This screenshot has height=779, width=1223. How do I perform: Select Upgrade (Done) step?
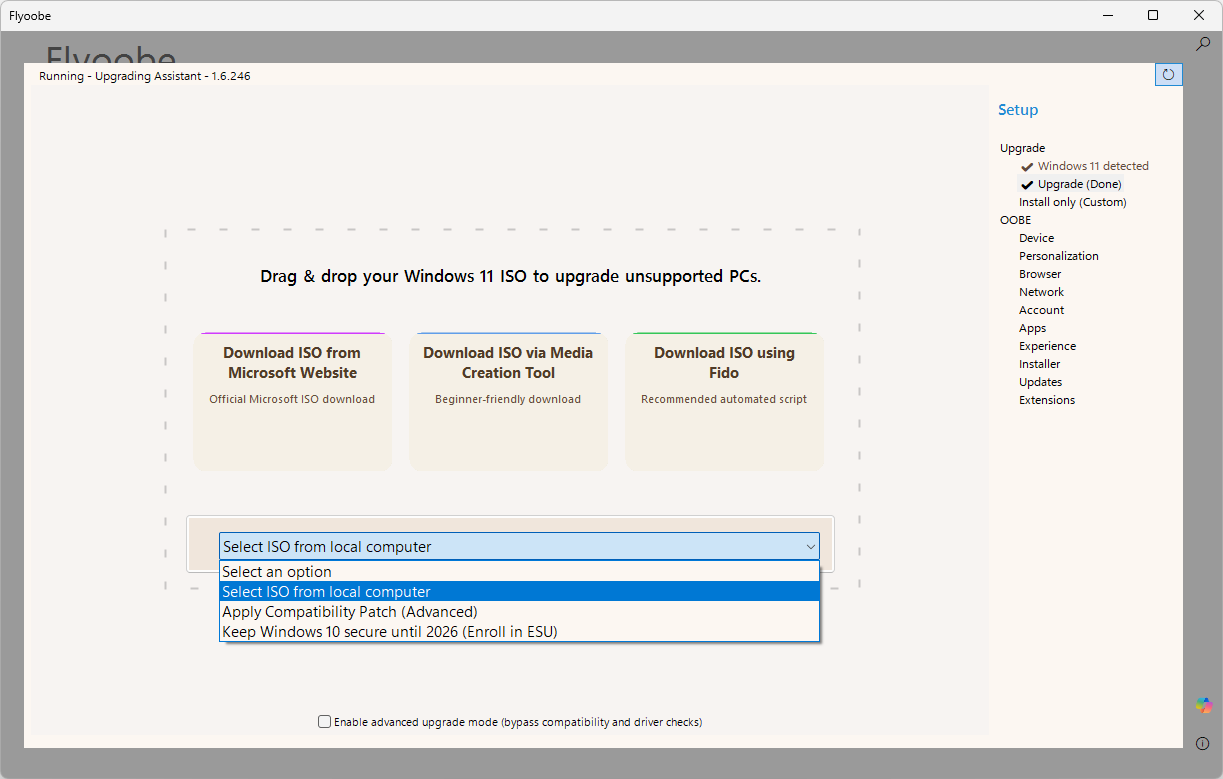pyautogui.click(x=1079, y=184)
